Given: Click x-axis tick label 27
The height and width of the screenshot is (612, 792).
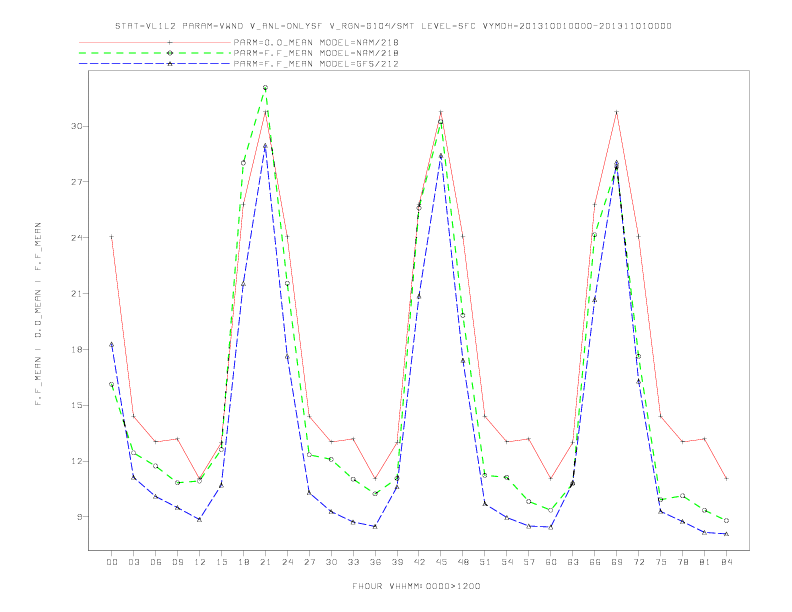Looking at the screenshot, I should [309, 562].
